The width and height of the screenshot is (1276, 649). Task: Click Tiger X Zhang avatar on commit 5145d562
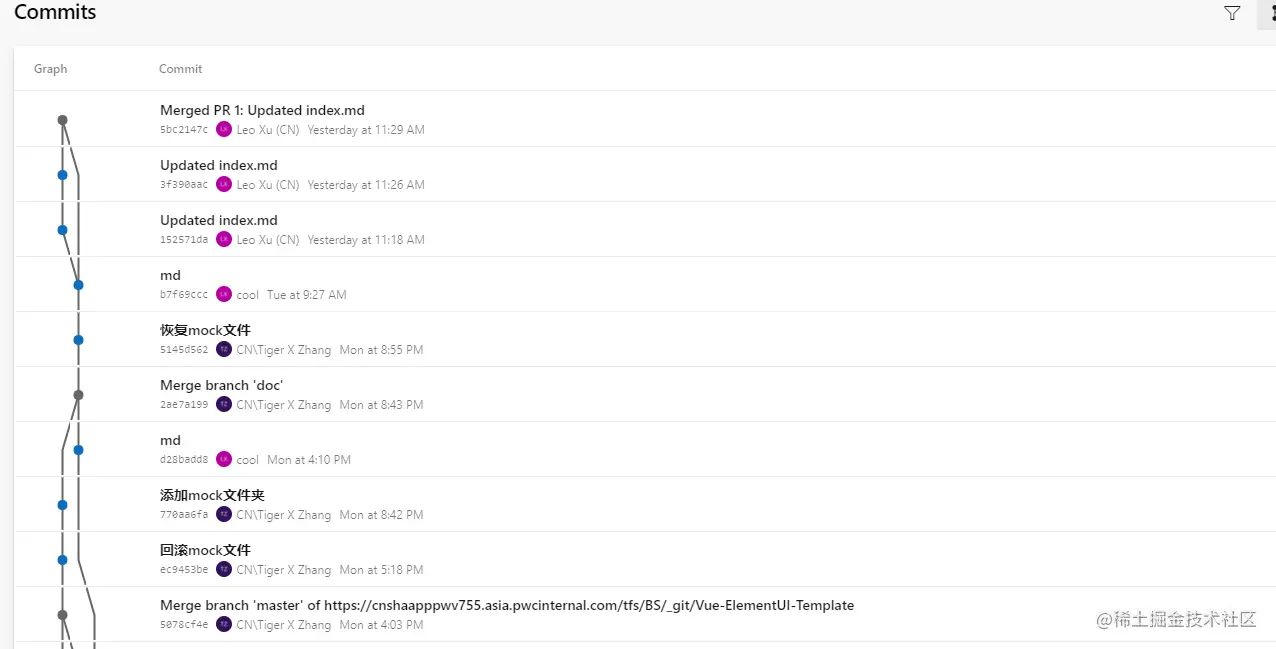[224, 349]
